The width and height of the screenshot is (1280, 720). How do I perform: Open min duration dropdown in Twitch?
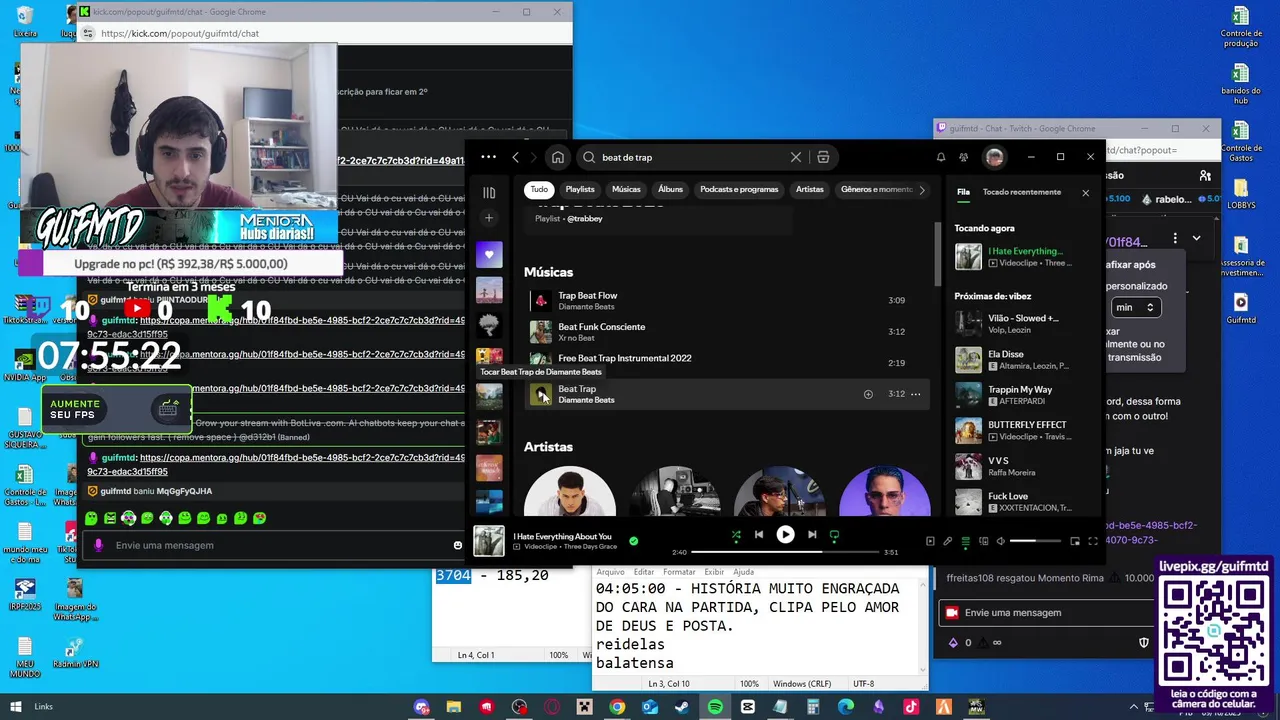(1135, 307)
